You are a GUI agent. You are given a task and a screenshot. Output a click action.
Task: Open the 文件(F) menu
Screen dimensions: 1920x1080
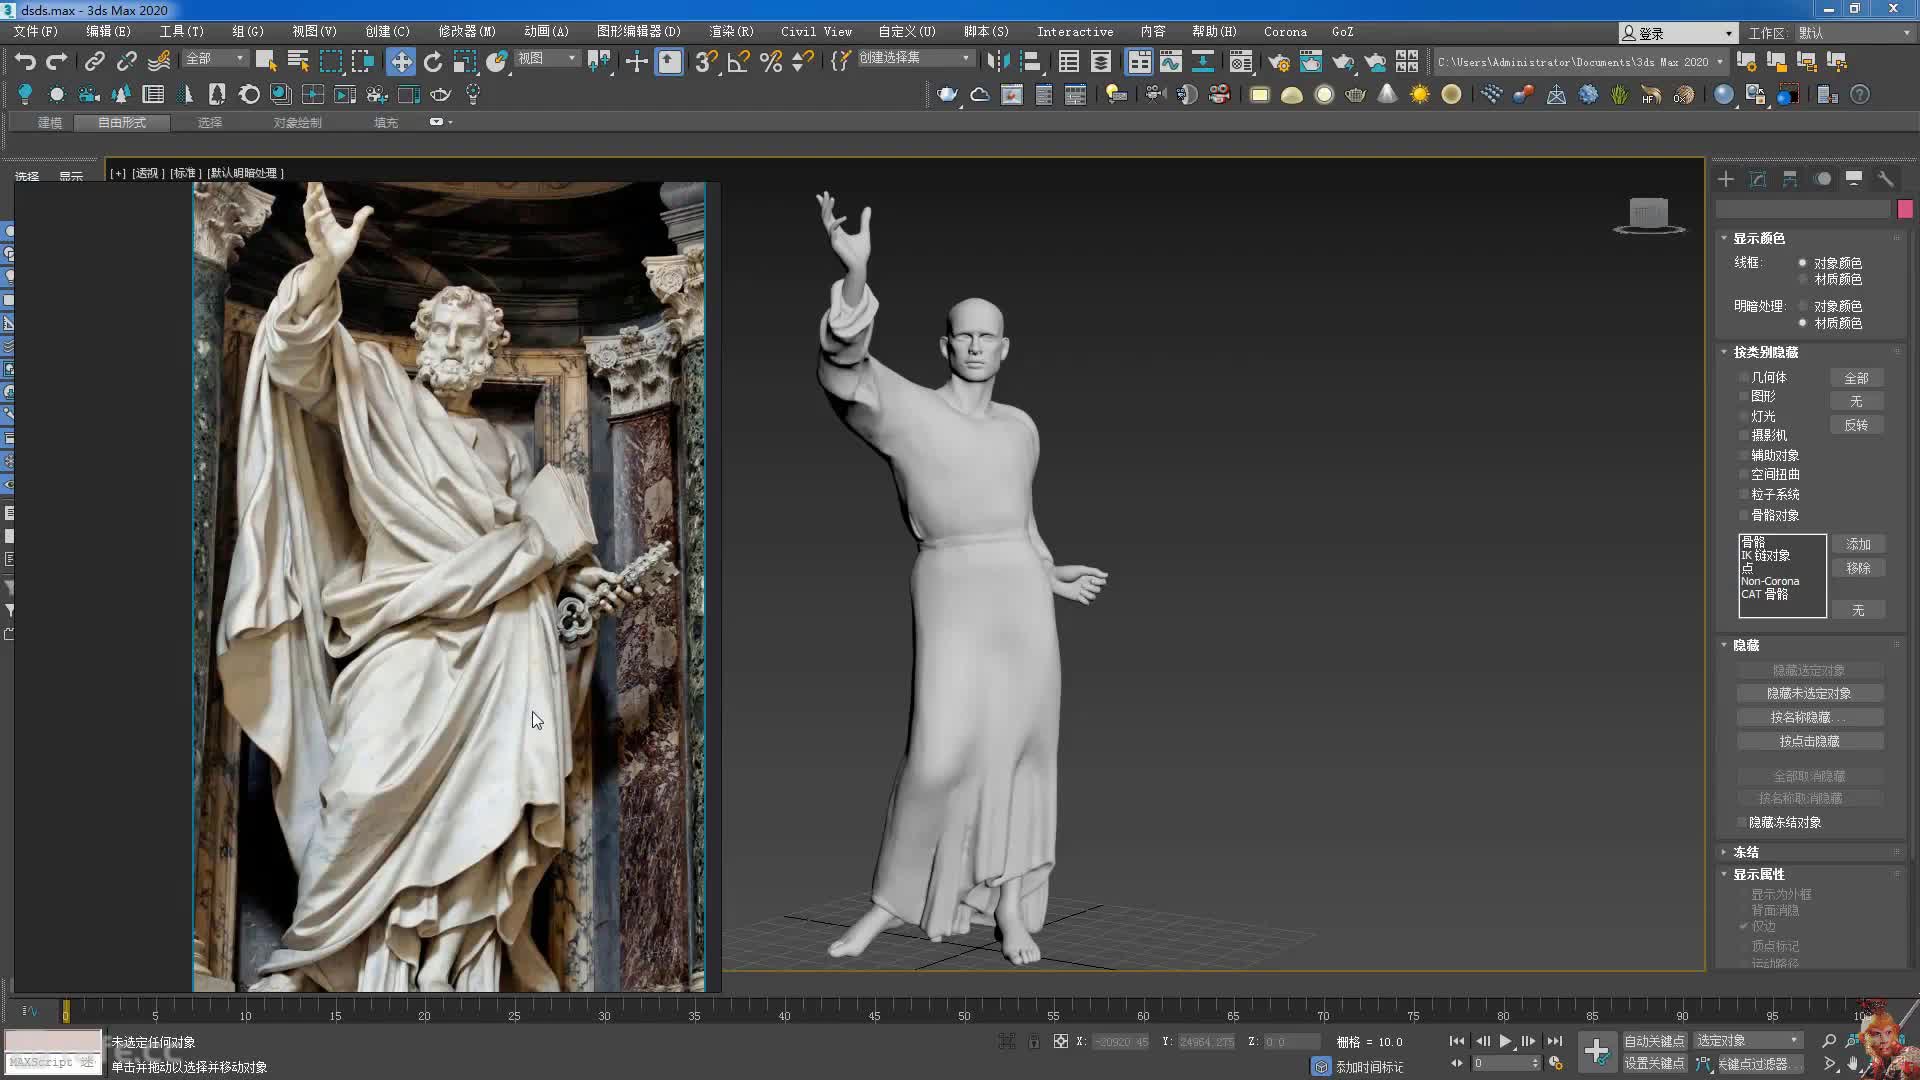pos(36,32)
